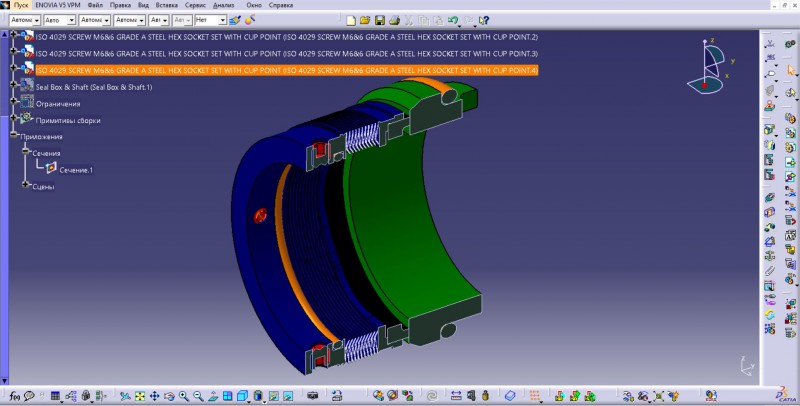Click the Zoom Out magnifier
Viewport: 800px width, 406px height.
tap(198, 396)
